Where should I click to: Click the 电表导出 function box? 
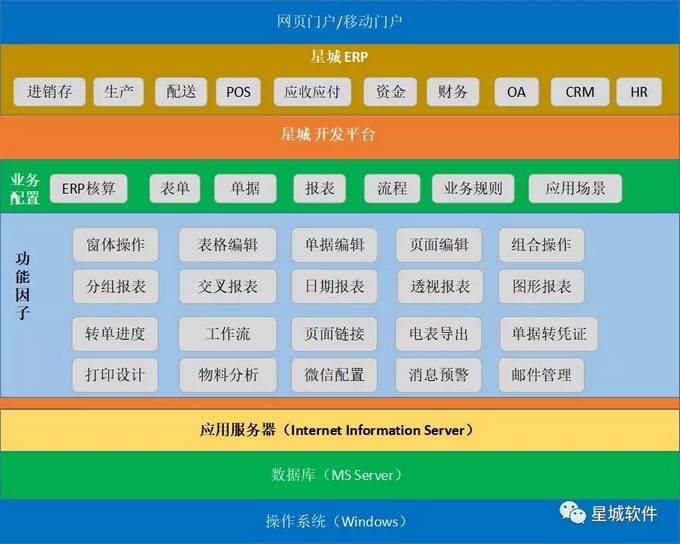click(x=438, y=334)
